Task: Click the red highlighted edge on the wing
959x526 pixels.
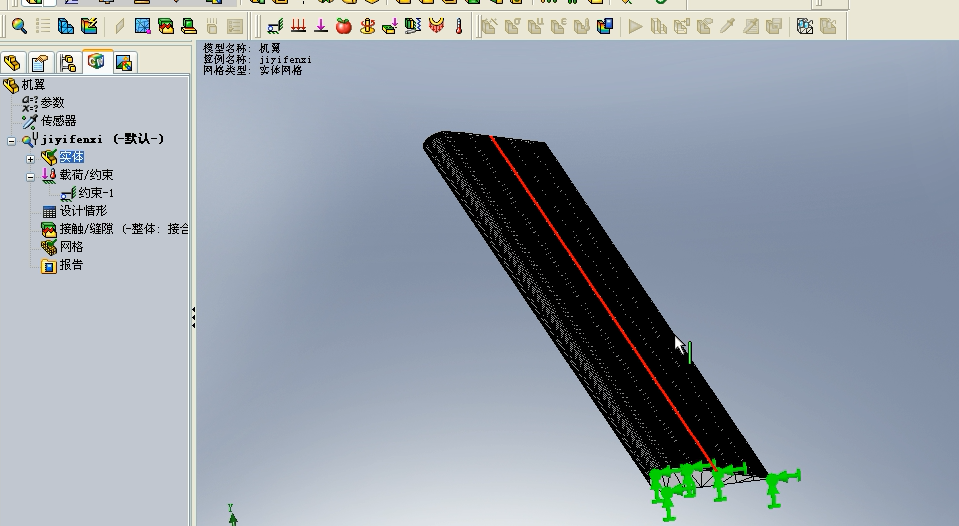Action: (x=602, y=303)
